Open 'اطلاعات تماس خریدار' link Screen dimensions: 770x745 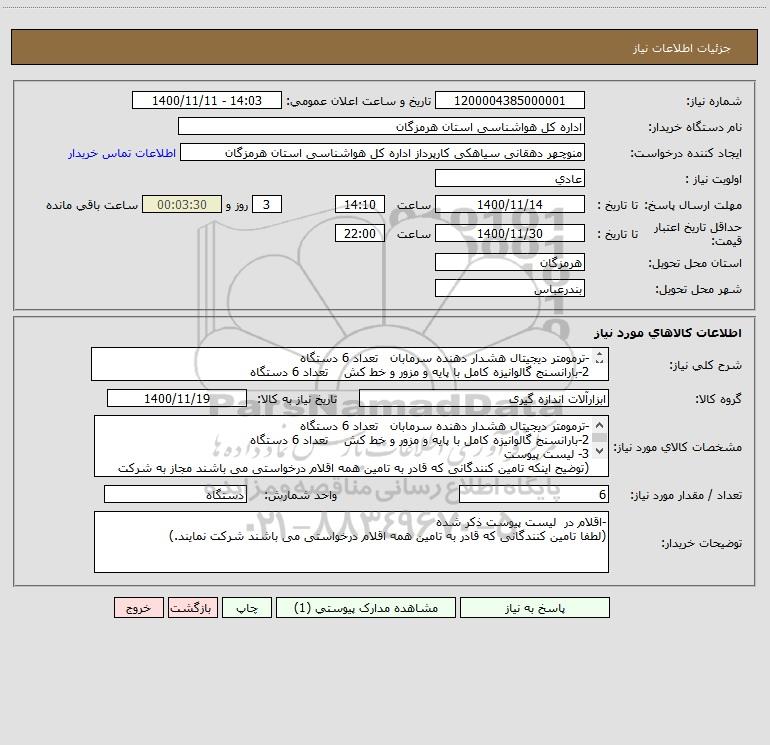tap(122, 153)
